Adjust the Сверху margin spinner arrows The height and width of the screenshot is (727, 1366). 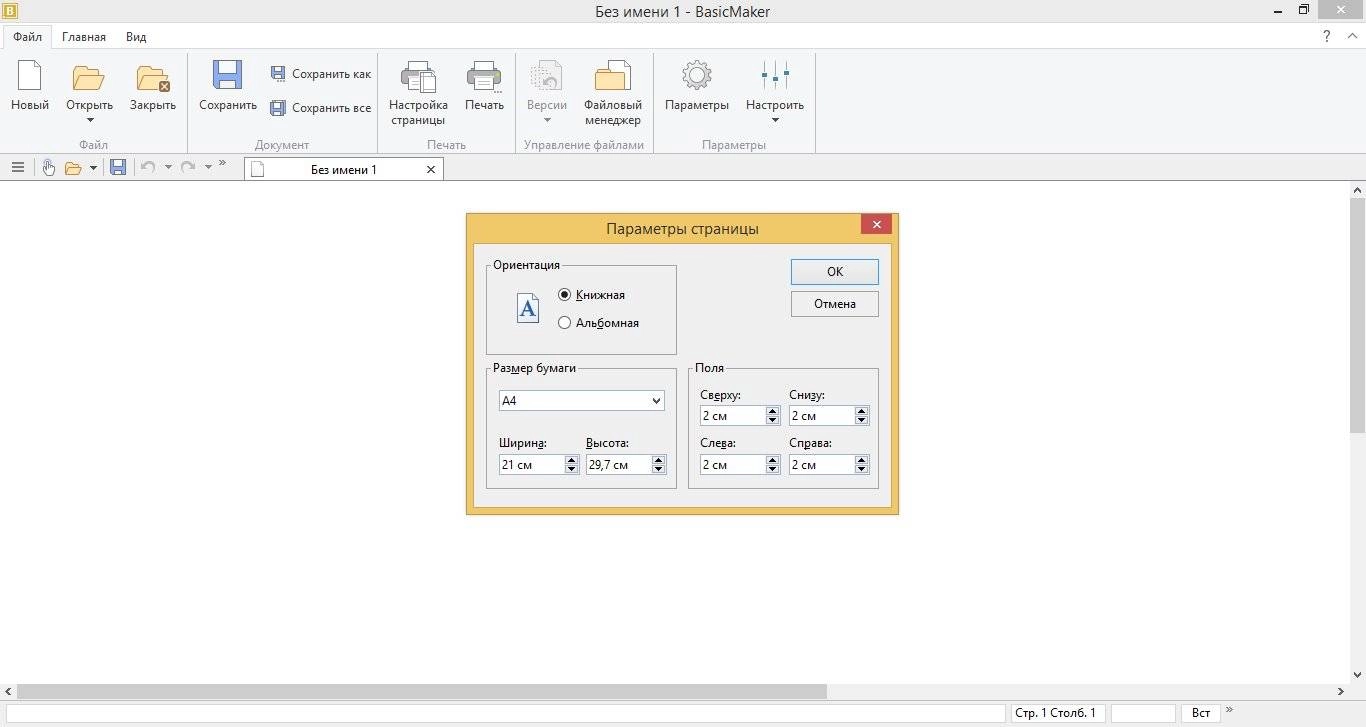[x=773, y=416]
